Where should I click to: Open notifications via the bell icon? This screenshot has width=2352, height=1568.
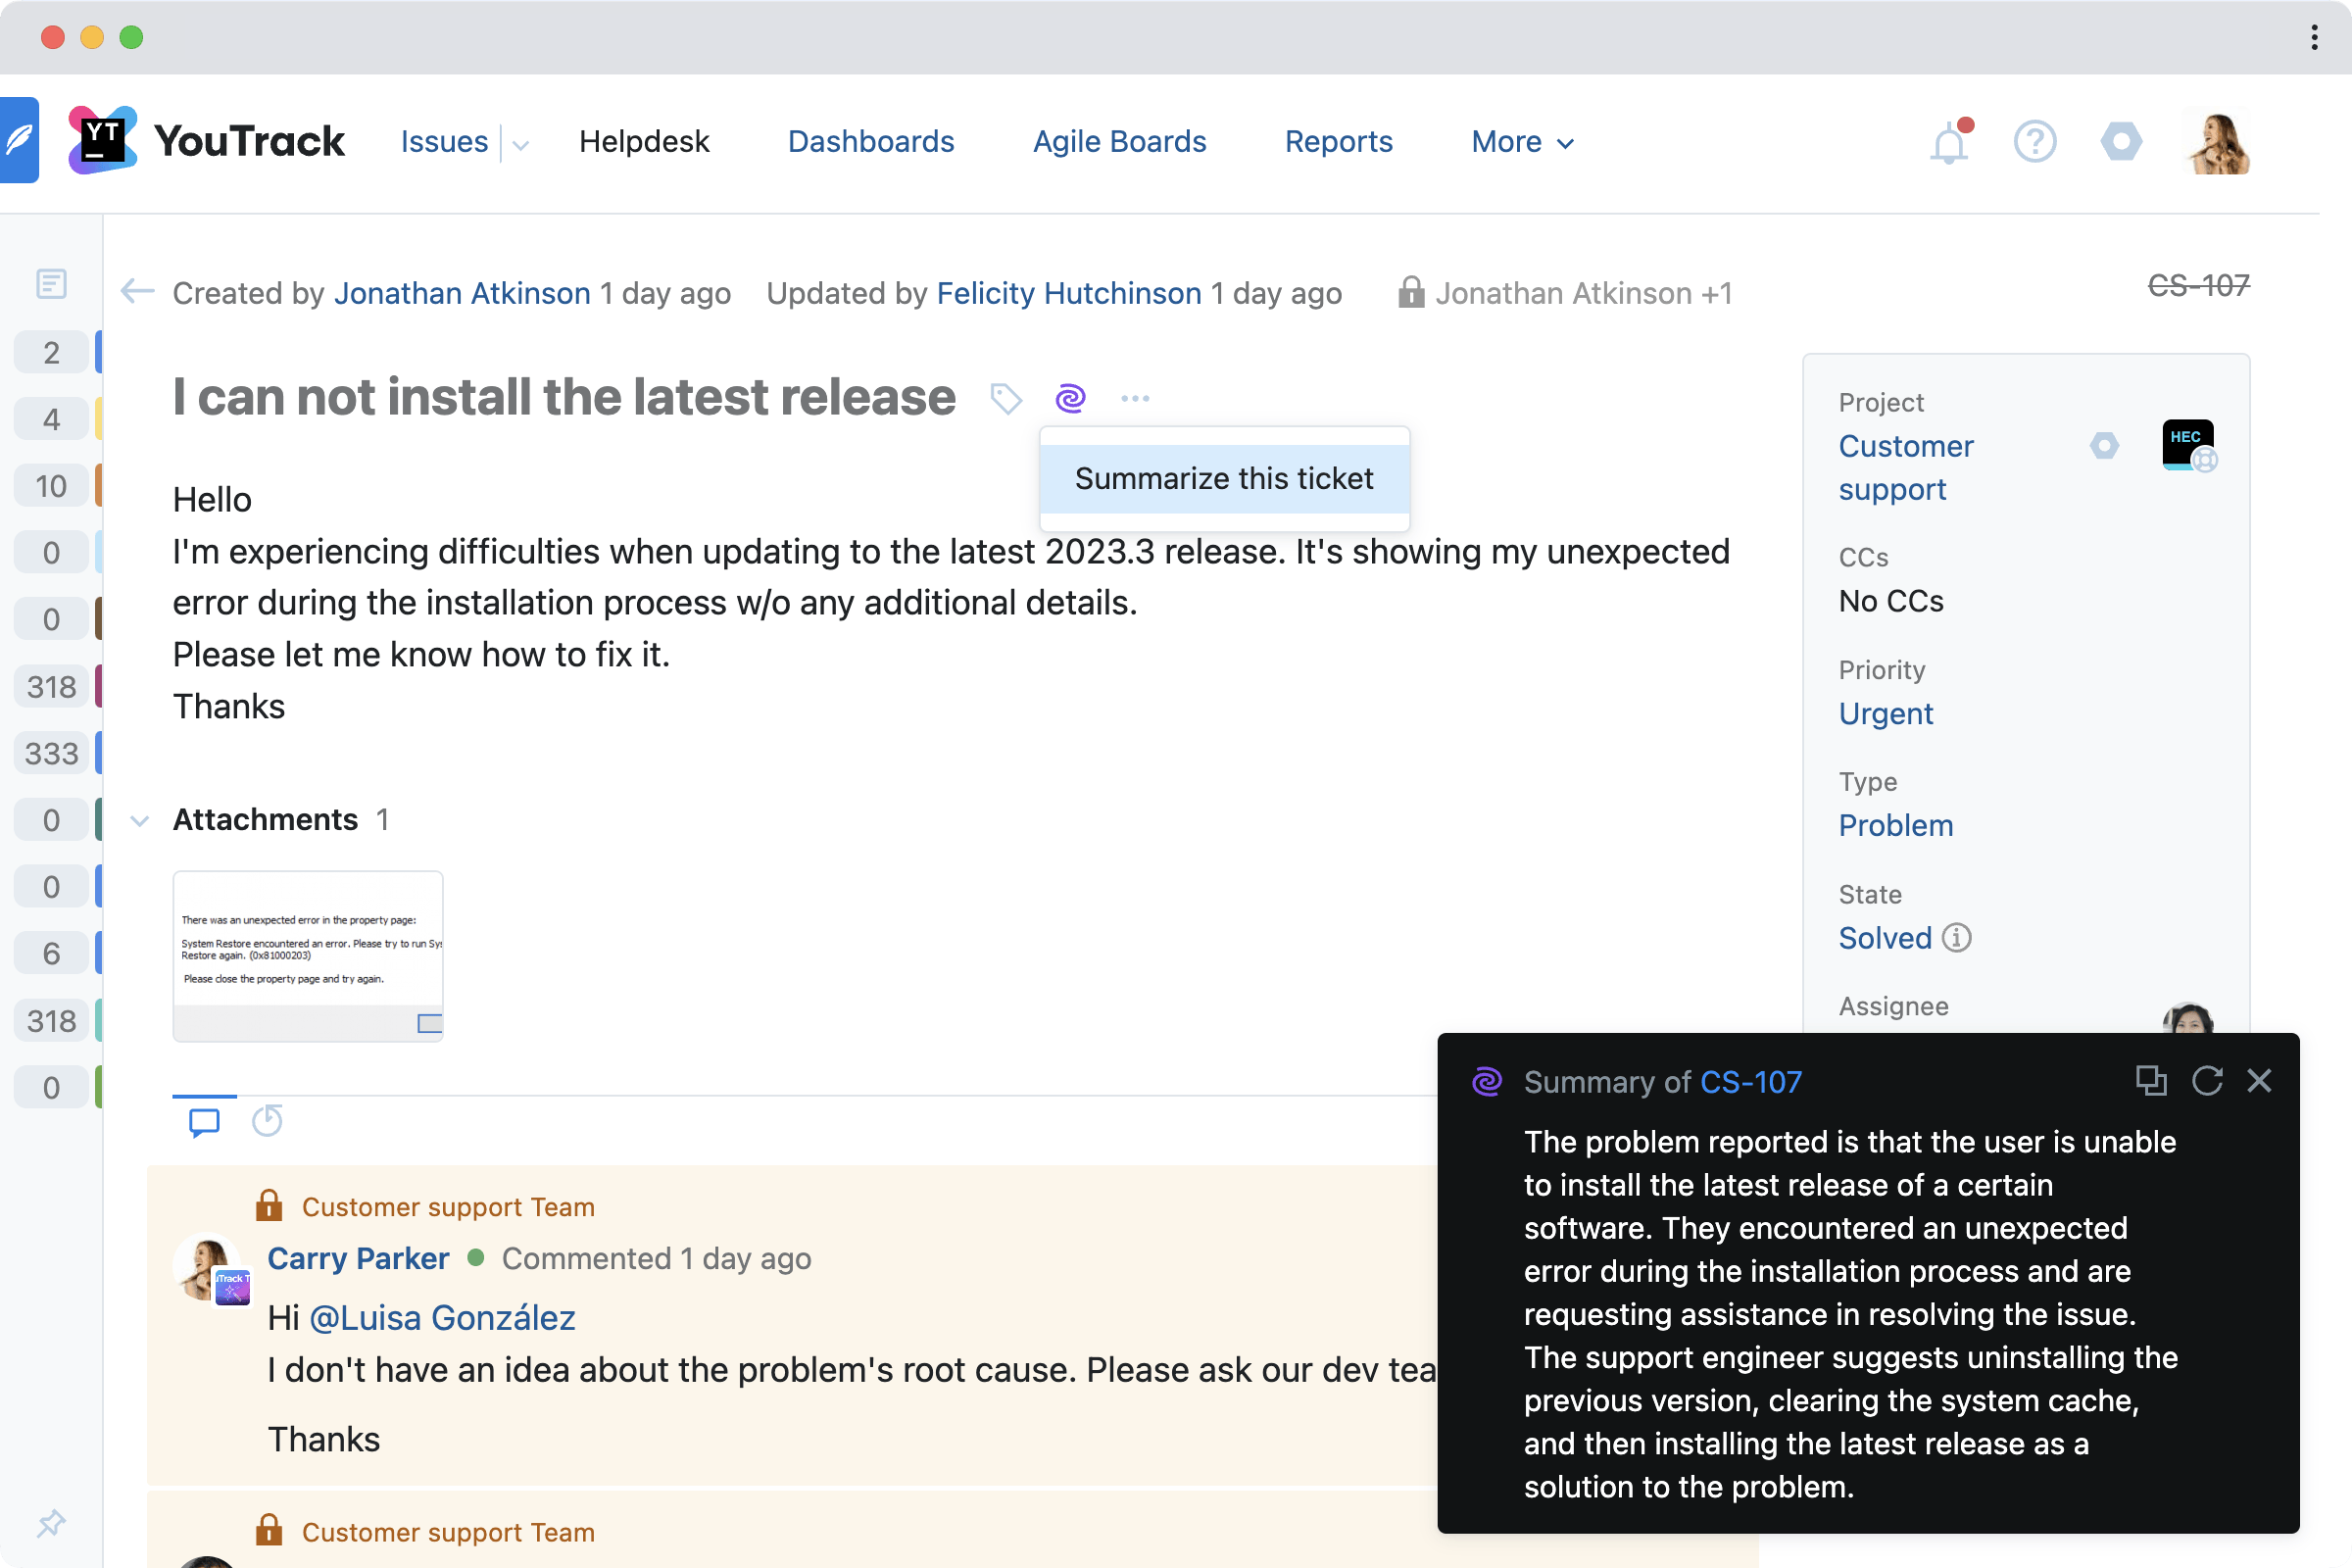tap(1948, 141)
